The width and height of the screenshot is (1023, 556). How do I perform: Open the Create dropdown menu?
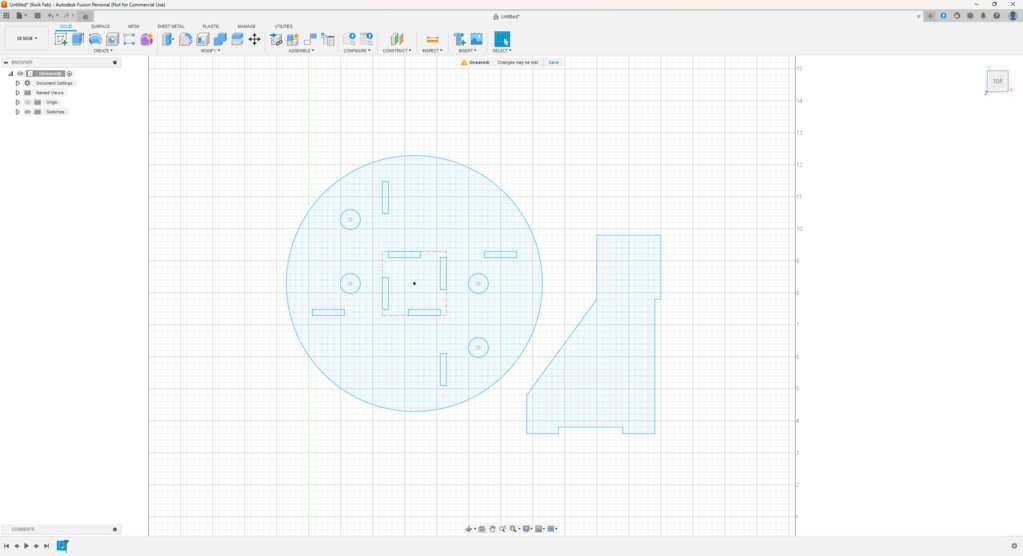click(102, 51)
